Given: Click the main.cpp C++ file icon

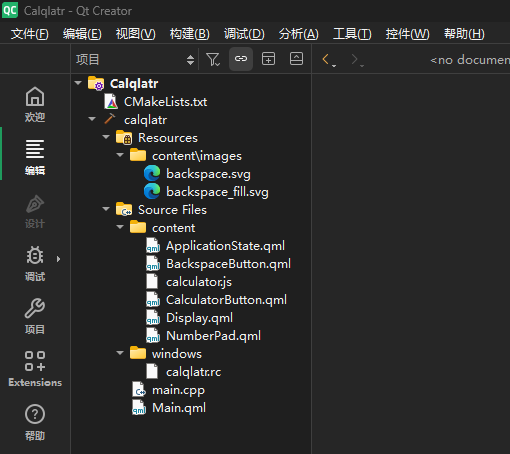Looking at the screenshot, I should [x=139, y=390].
